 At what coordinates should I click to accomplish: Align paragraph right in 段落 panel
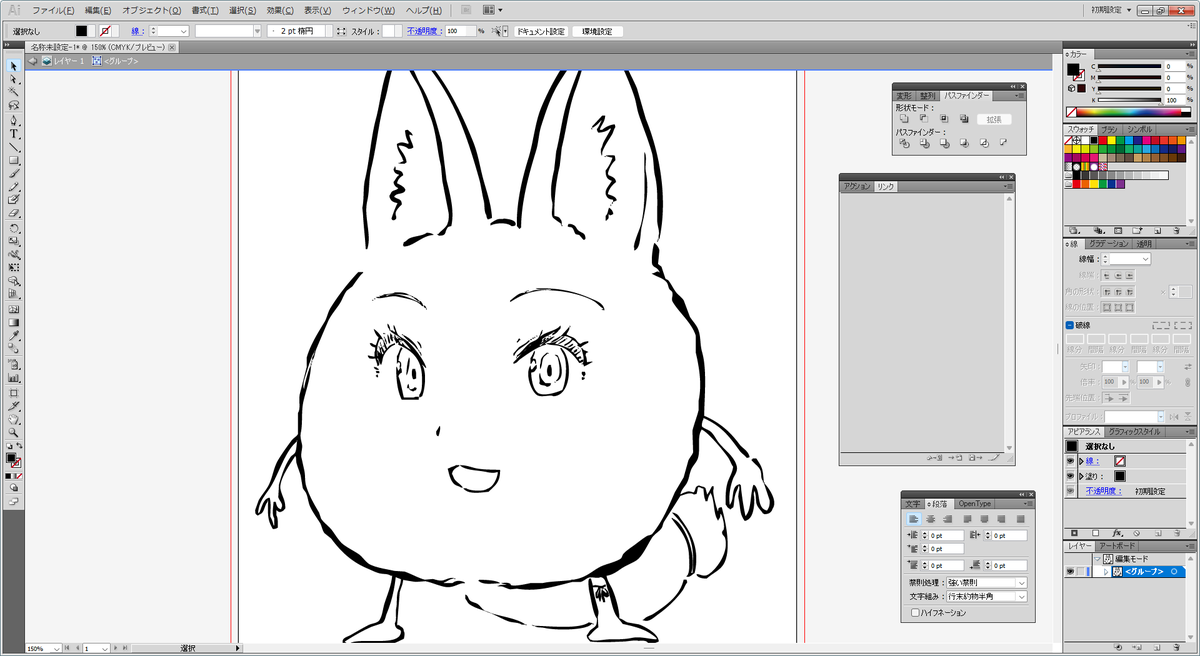(x=947, y=519)
